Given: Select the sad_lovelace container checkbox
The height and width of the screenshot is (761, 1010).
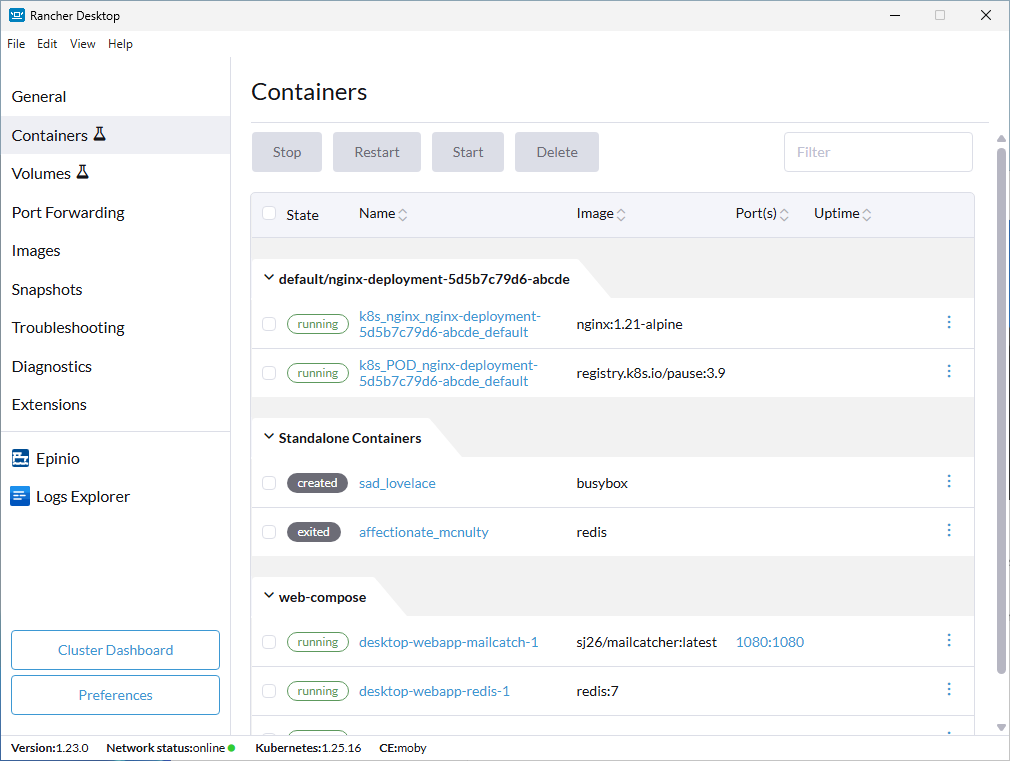Looking at the screenshot, I should (269, 483).
